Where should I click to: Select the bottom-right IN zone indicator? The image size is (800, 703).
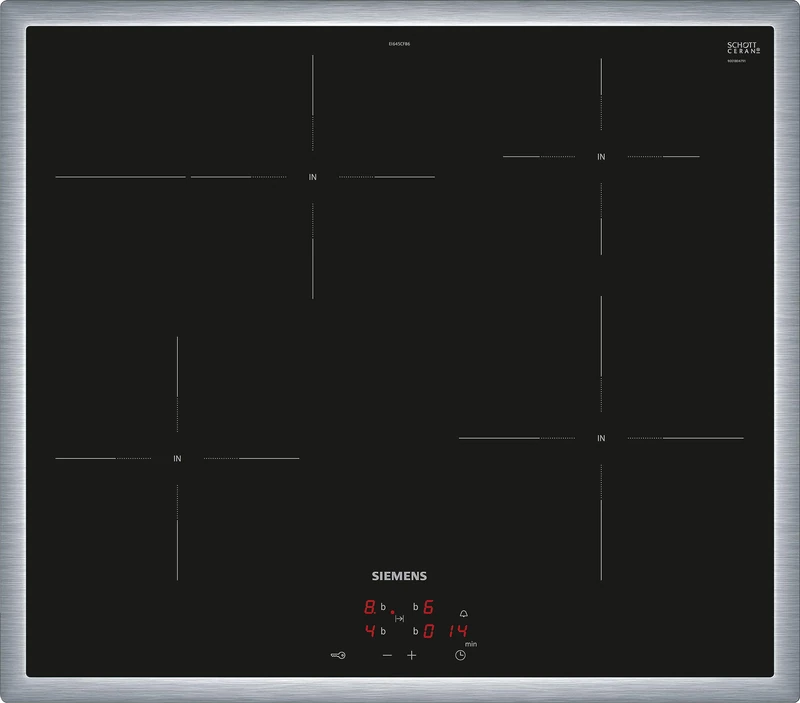(600, 437)
